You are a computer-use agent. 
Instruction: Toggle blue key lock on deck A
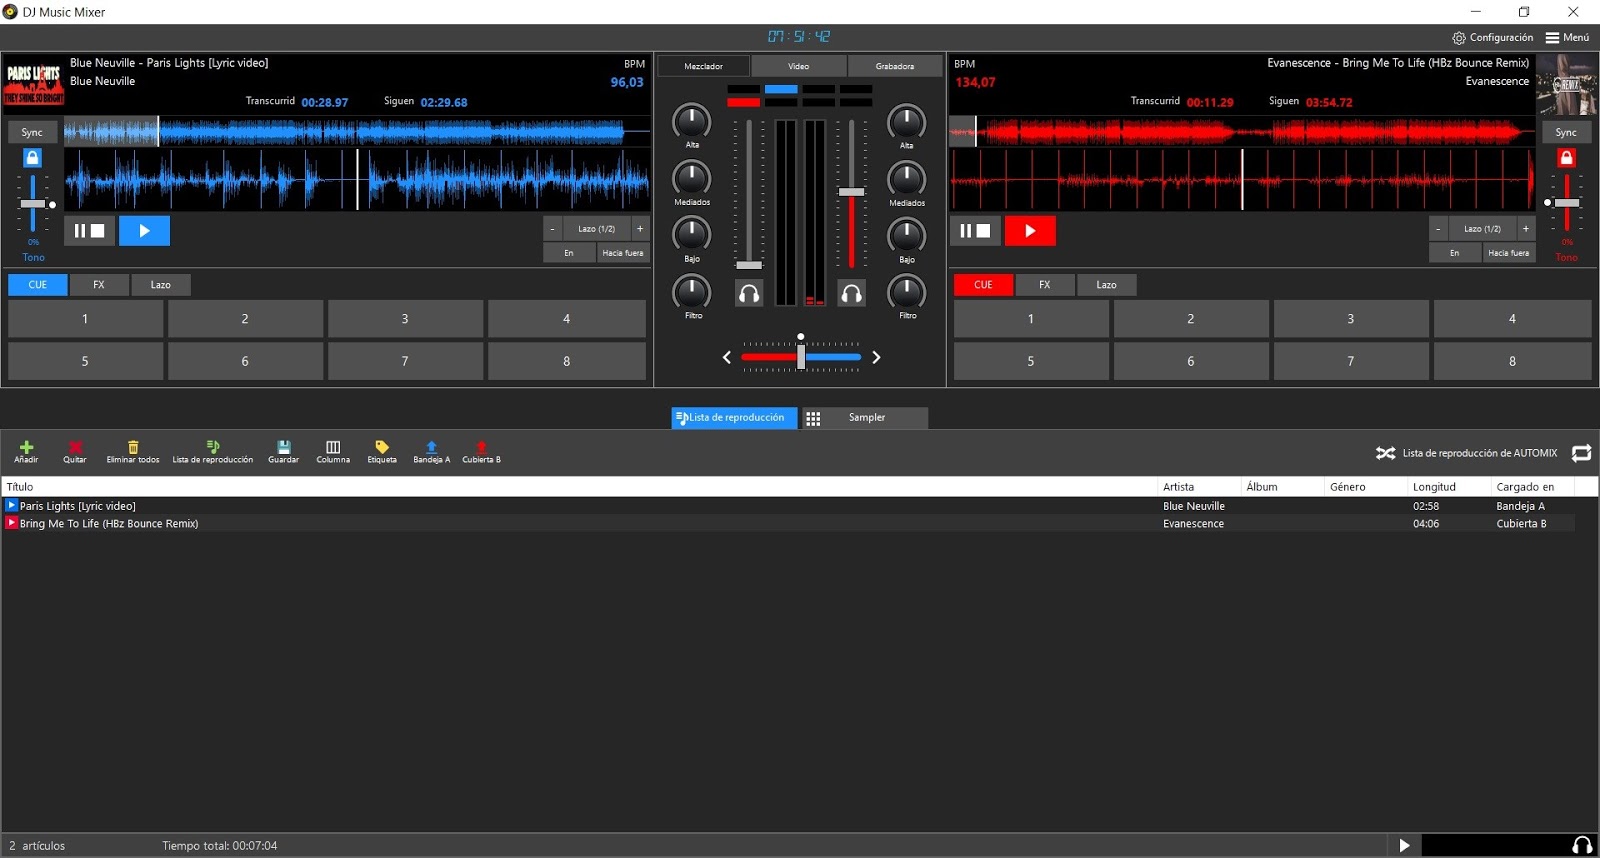tap(32, 158)
